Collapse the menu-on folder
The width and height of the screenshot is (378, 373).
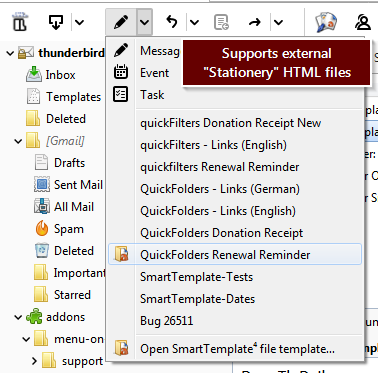click(x=26, y=339)
